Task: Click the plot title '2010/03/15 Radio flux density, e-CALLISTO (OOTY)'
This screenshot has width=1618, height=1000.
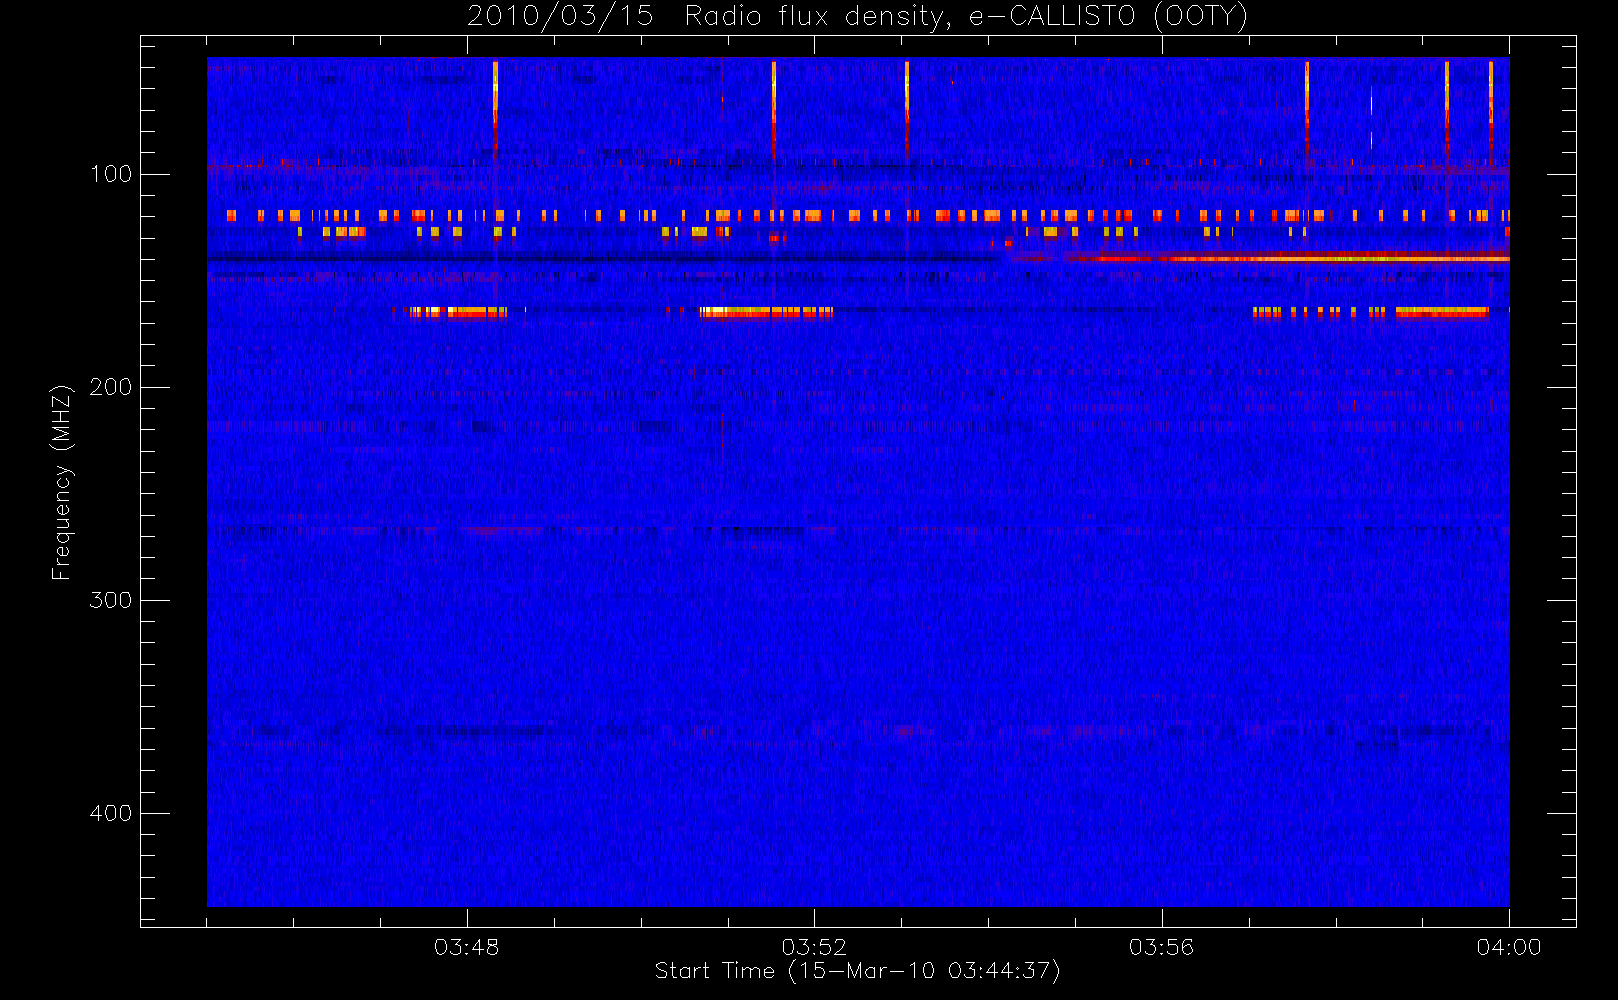Action: pyautogui.click(x=858, y=17)
